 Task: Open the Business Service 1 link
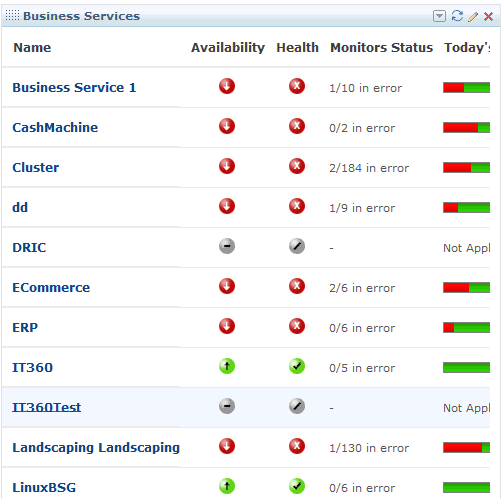click(x=74, y=88)
